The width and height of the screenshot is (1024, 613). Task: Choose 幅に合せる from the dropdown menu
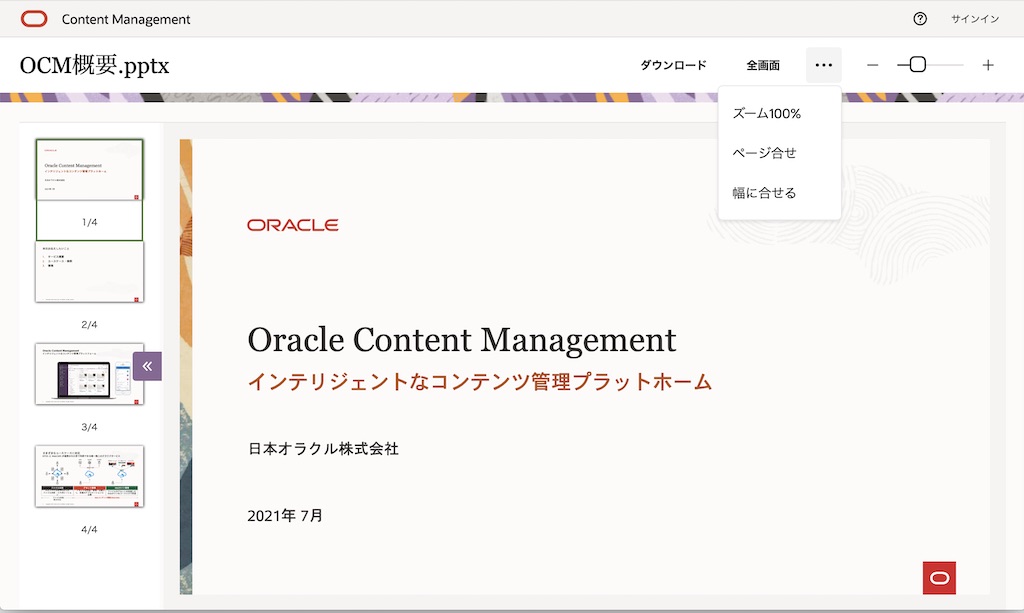pos(765,193)
